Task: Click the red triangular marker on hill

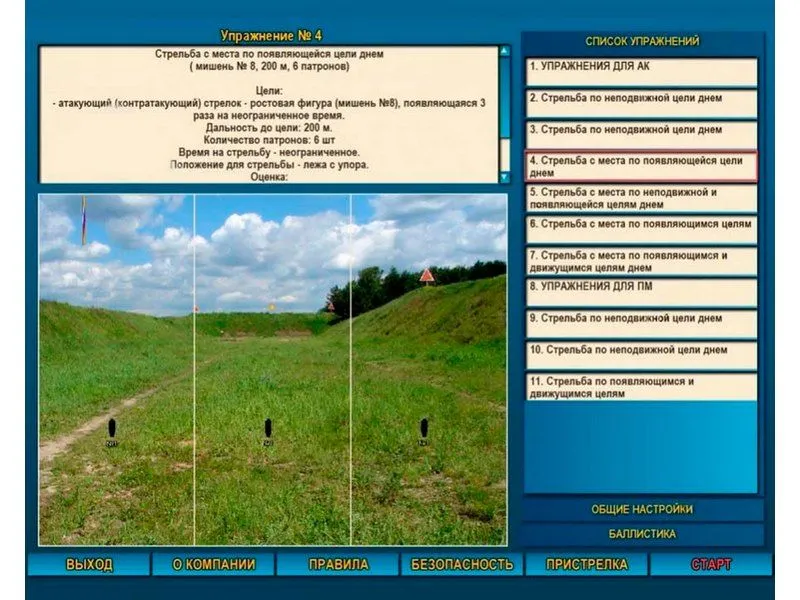Action: tap(427, 275)
